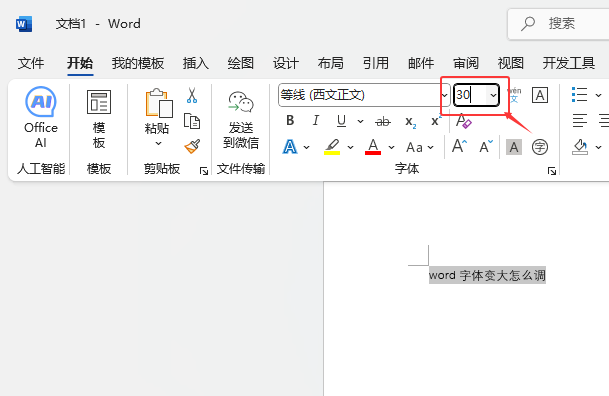
Task: Decrease font size with shrink-font icon
Action: pyautogui.click(x=486, y=147)
